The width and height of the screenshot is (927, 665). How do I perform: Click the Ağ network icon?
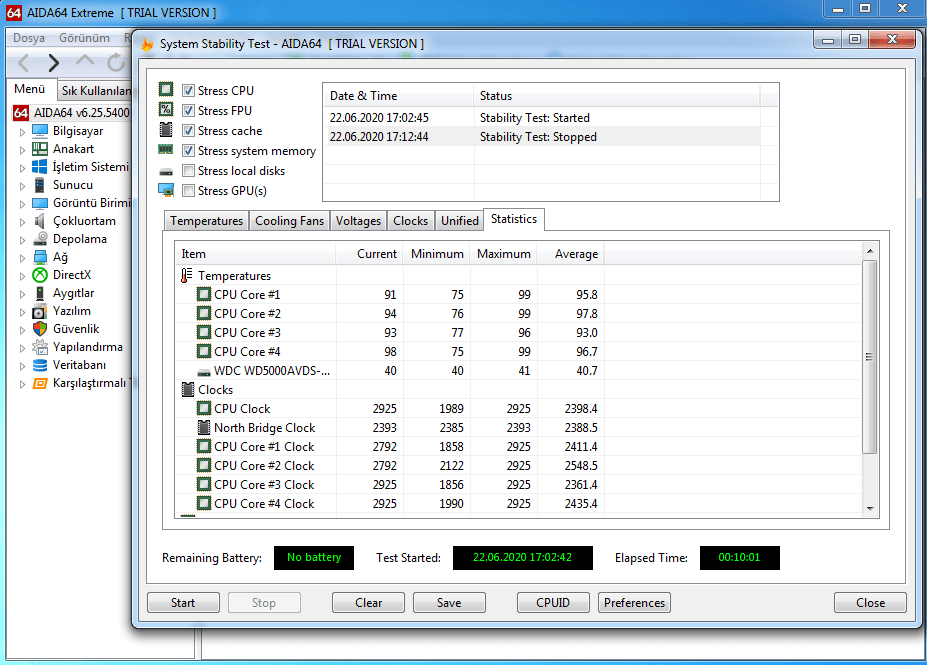click(40, 257)
